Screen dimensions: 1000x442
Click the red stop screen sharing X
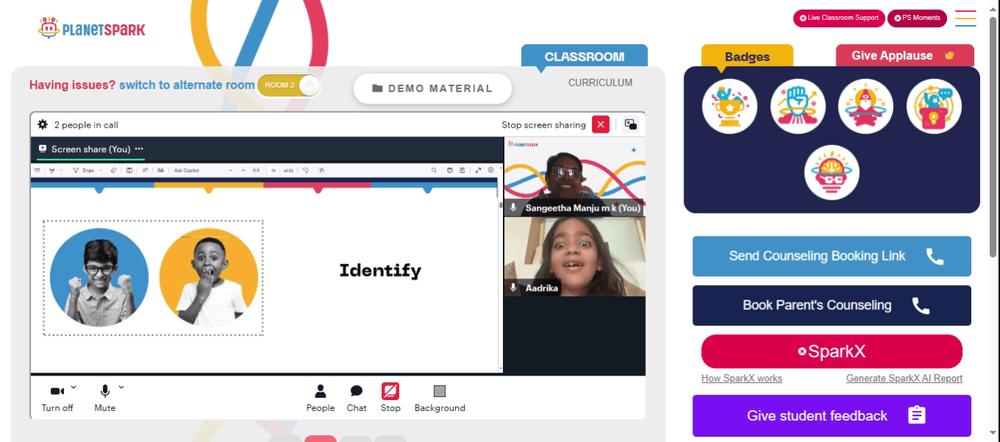600,124
